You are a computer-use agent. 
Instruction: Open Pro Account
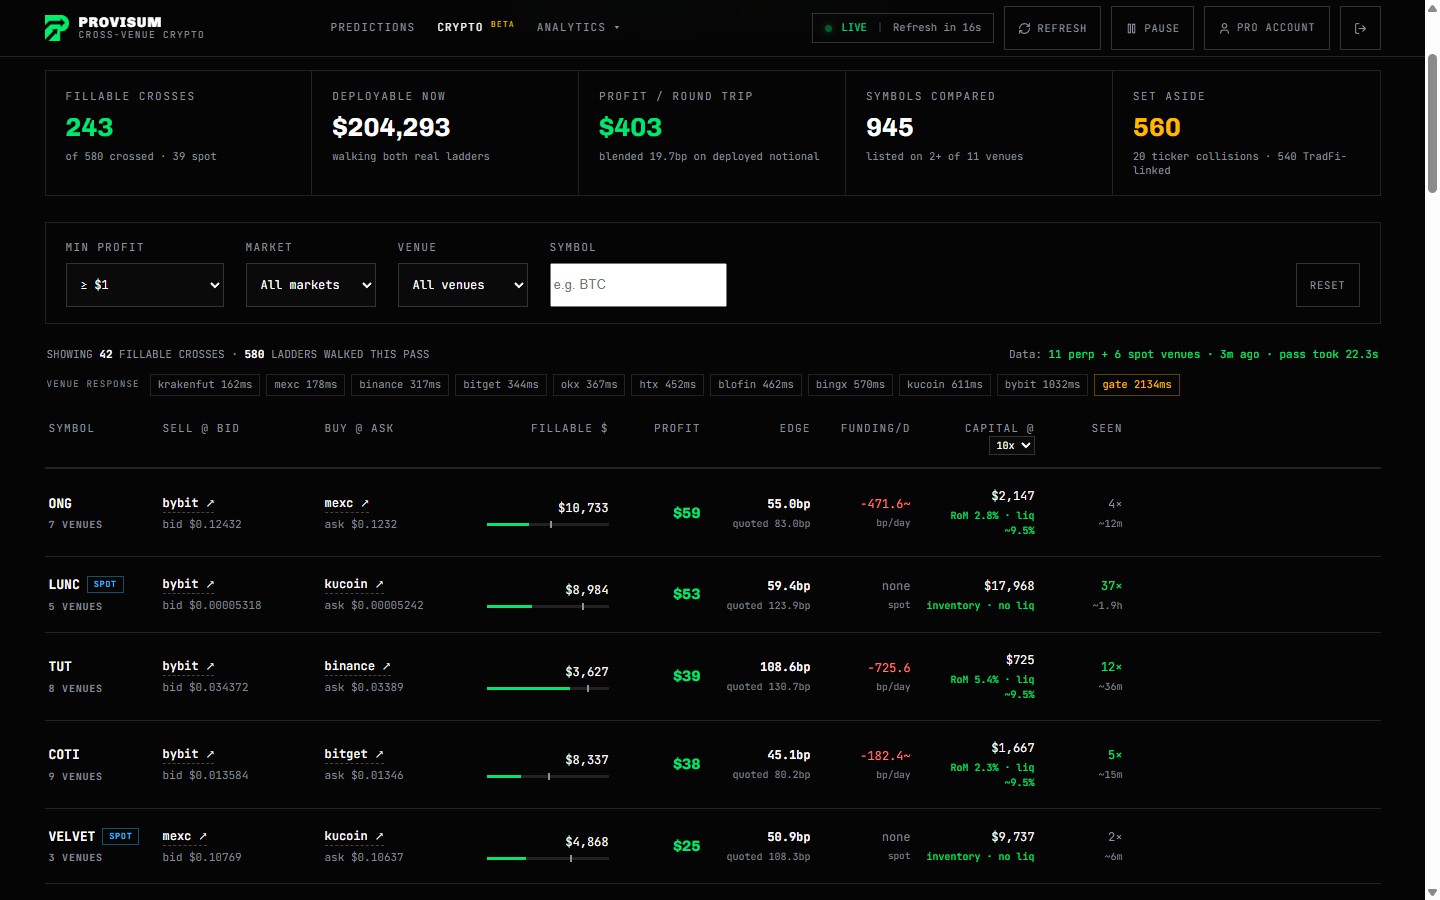pos(1267,28)
